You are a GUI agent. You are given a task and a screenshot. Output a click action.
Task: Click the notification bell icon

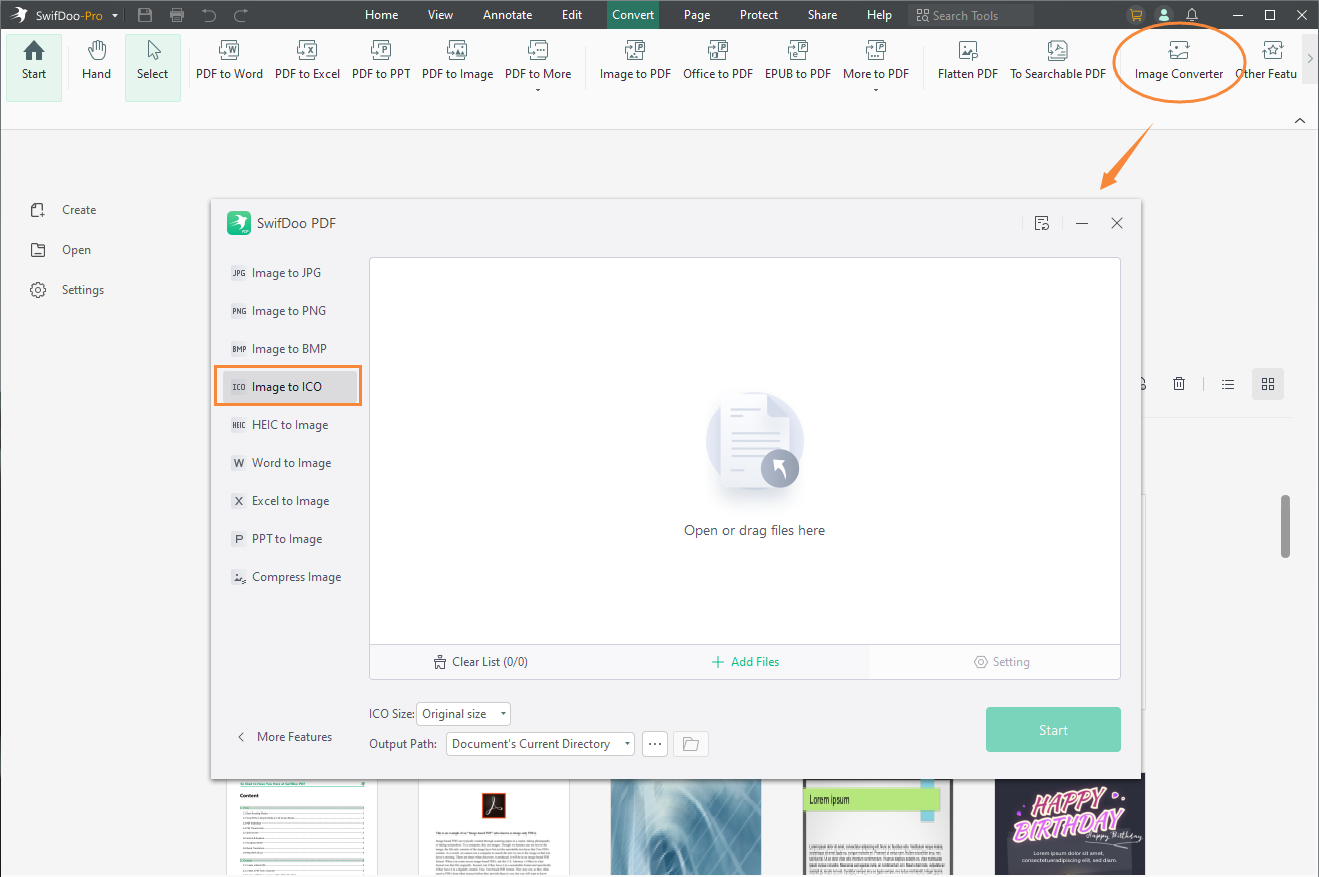[1192, 15]
